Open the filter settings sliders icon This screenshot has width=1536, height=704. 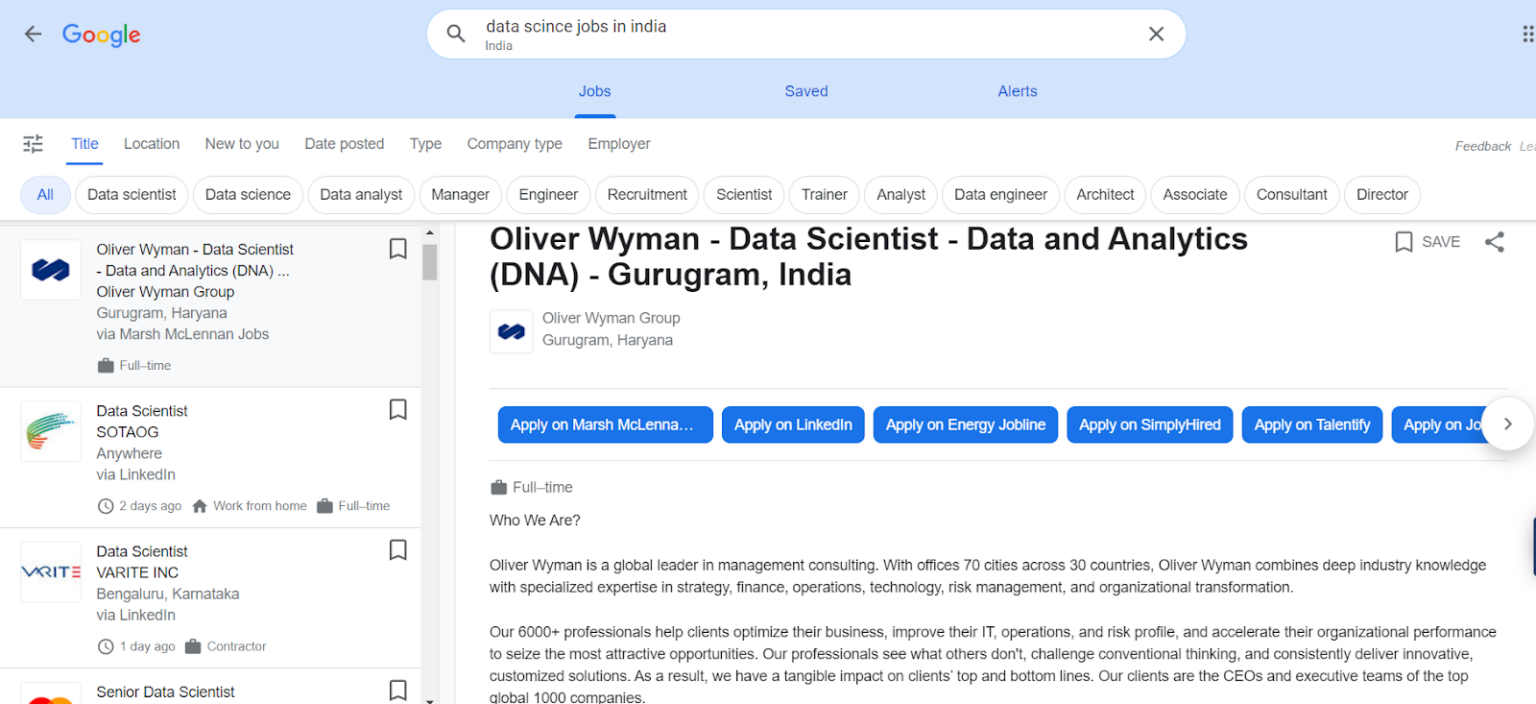[33, 144]
